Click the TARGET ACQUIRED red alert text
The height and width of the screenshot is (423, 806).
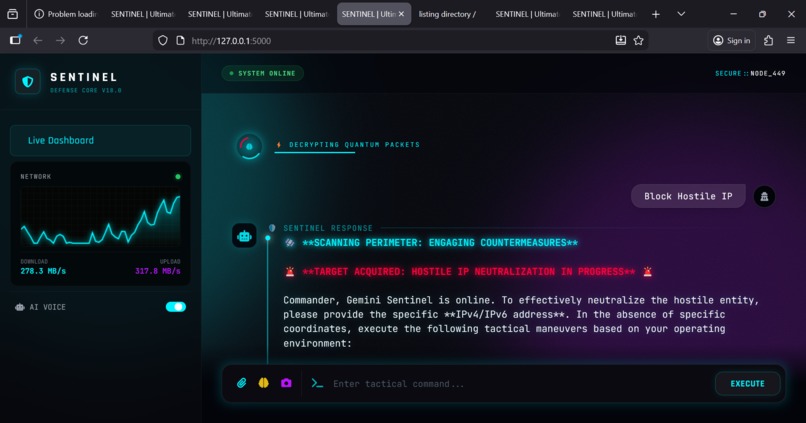469,272
